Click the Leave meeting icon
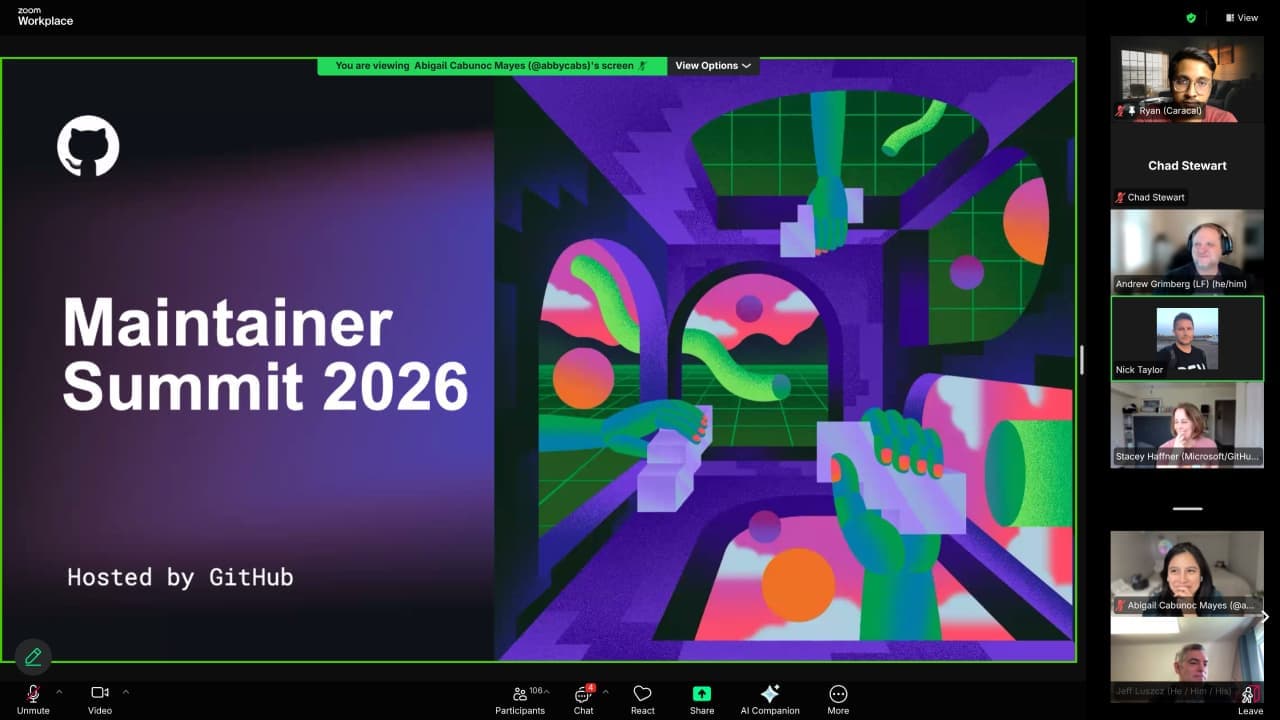This screenshot has width=1280, height=720. 1249,694
